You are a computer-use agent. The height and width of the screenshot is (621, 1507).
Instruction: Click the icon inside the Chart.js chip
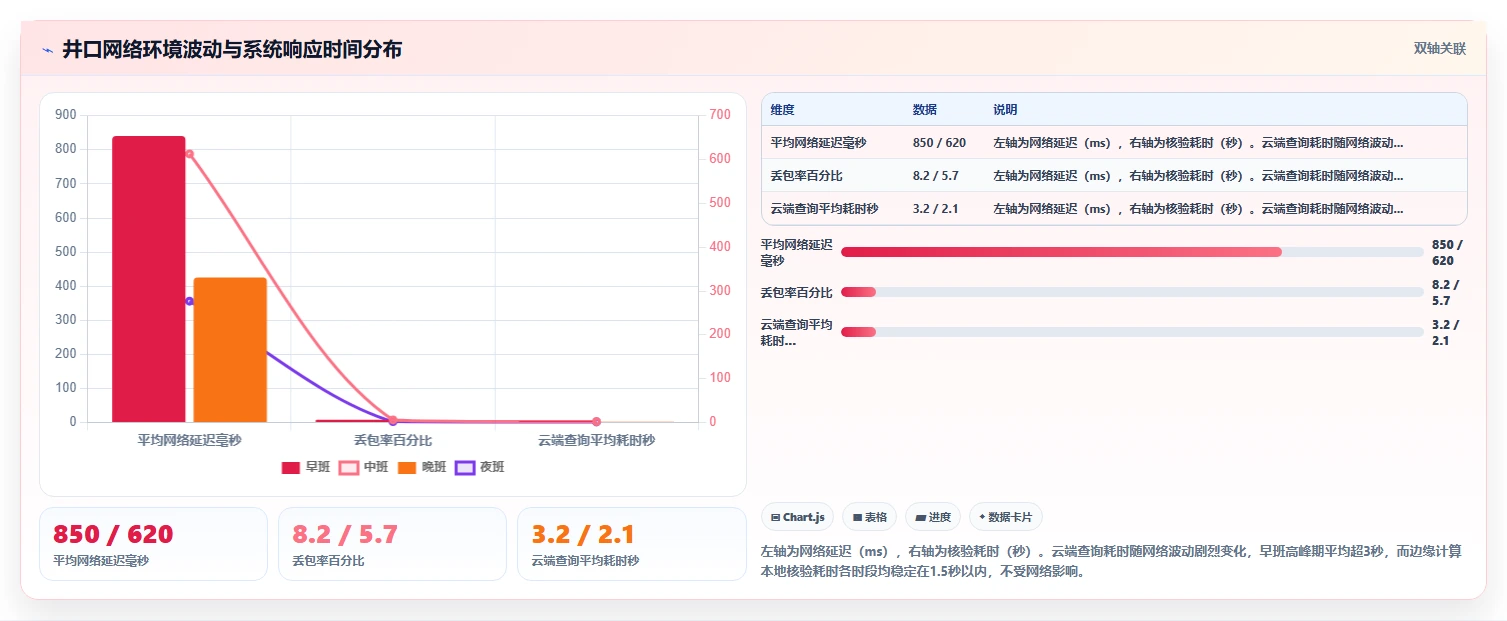775,517
